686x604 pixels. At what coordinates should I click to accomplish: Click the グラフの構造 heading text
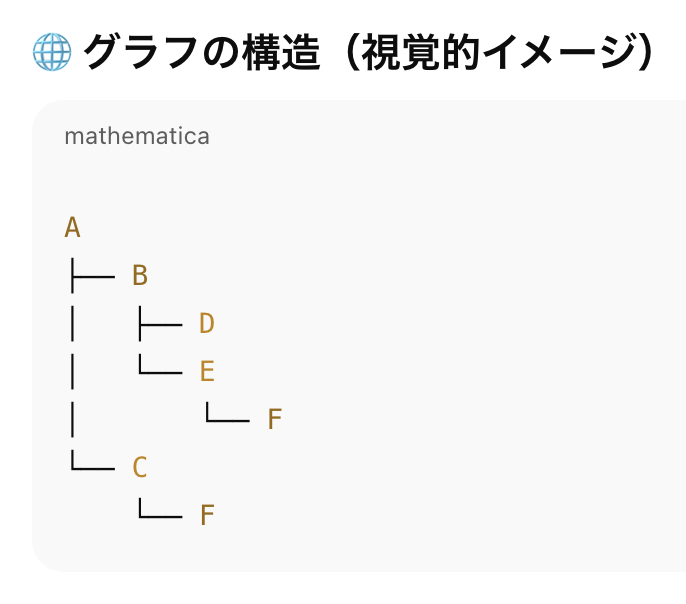coord(202,52)
